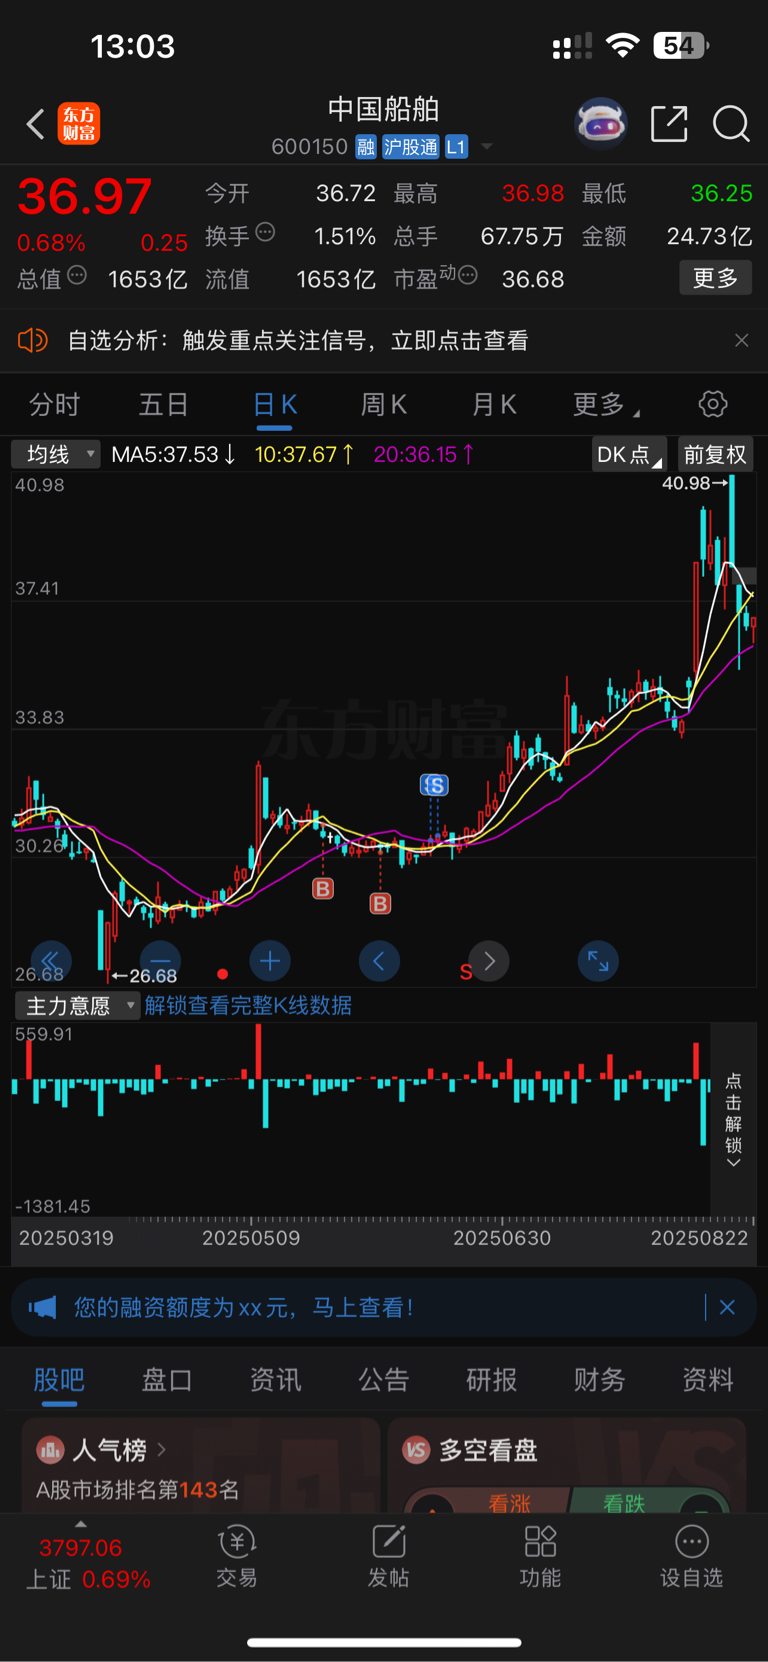Open the 多空看盘 VS card
The width and height of the screenshot is (768, 1662).
(567, 1465)
